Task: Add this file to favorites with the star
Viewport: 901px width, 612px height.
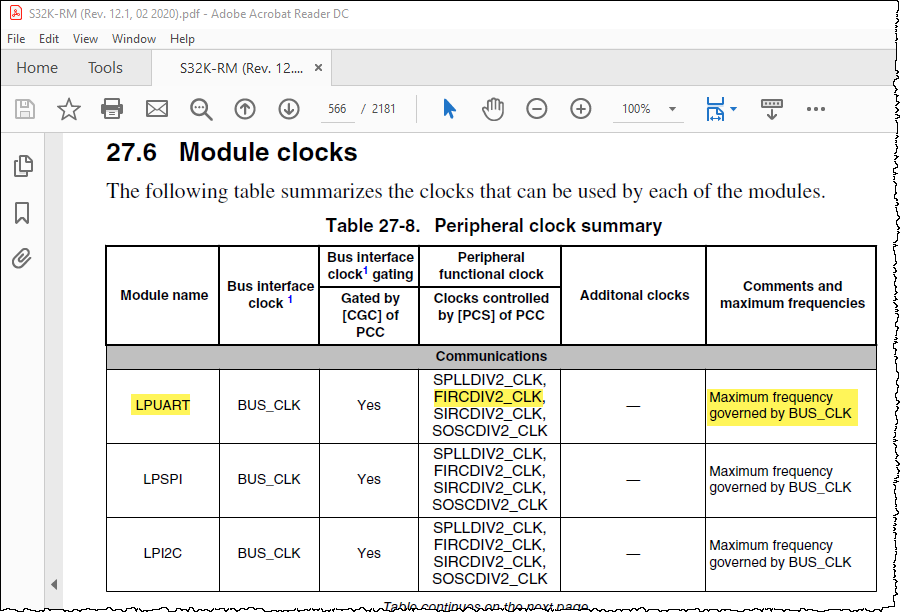Action: (68, 109)
